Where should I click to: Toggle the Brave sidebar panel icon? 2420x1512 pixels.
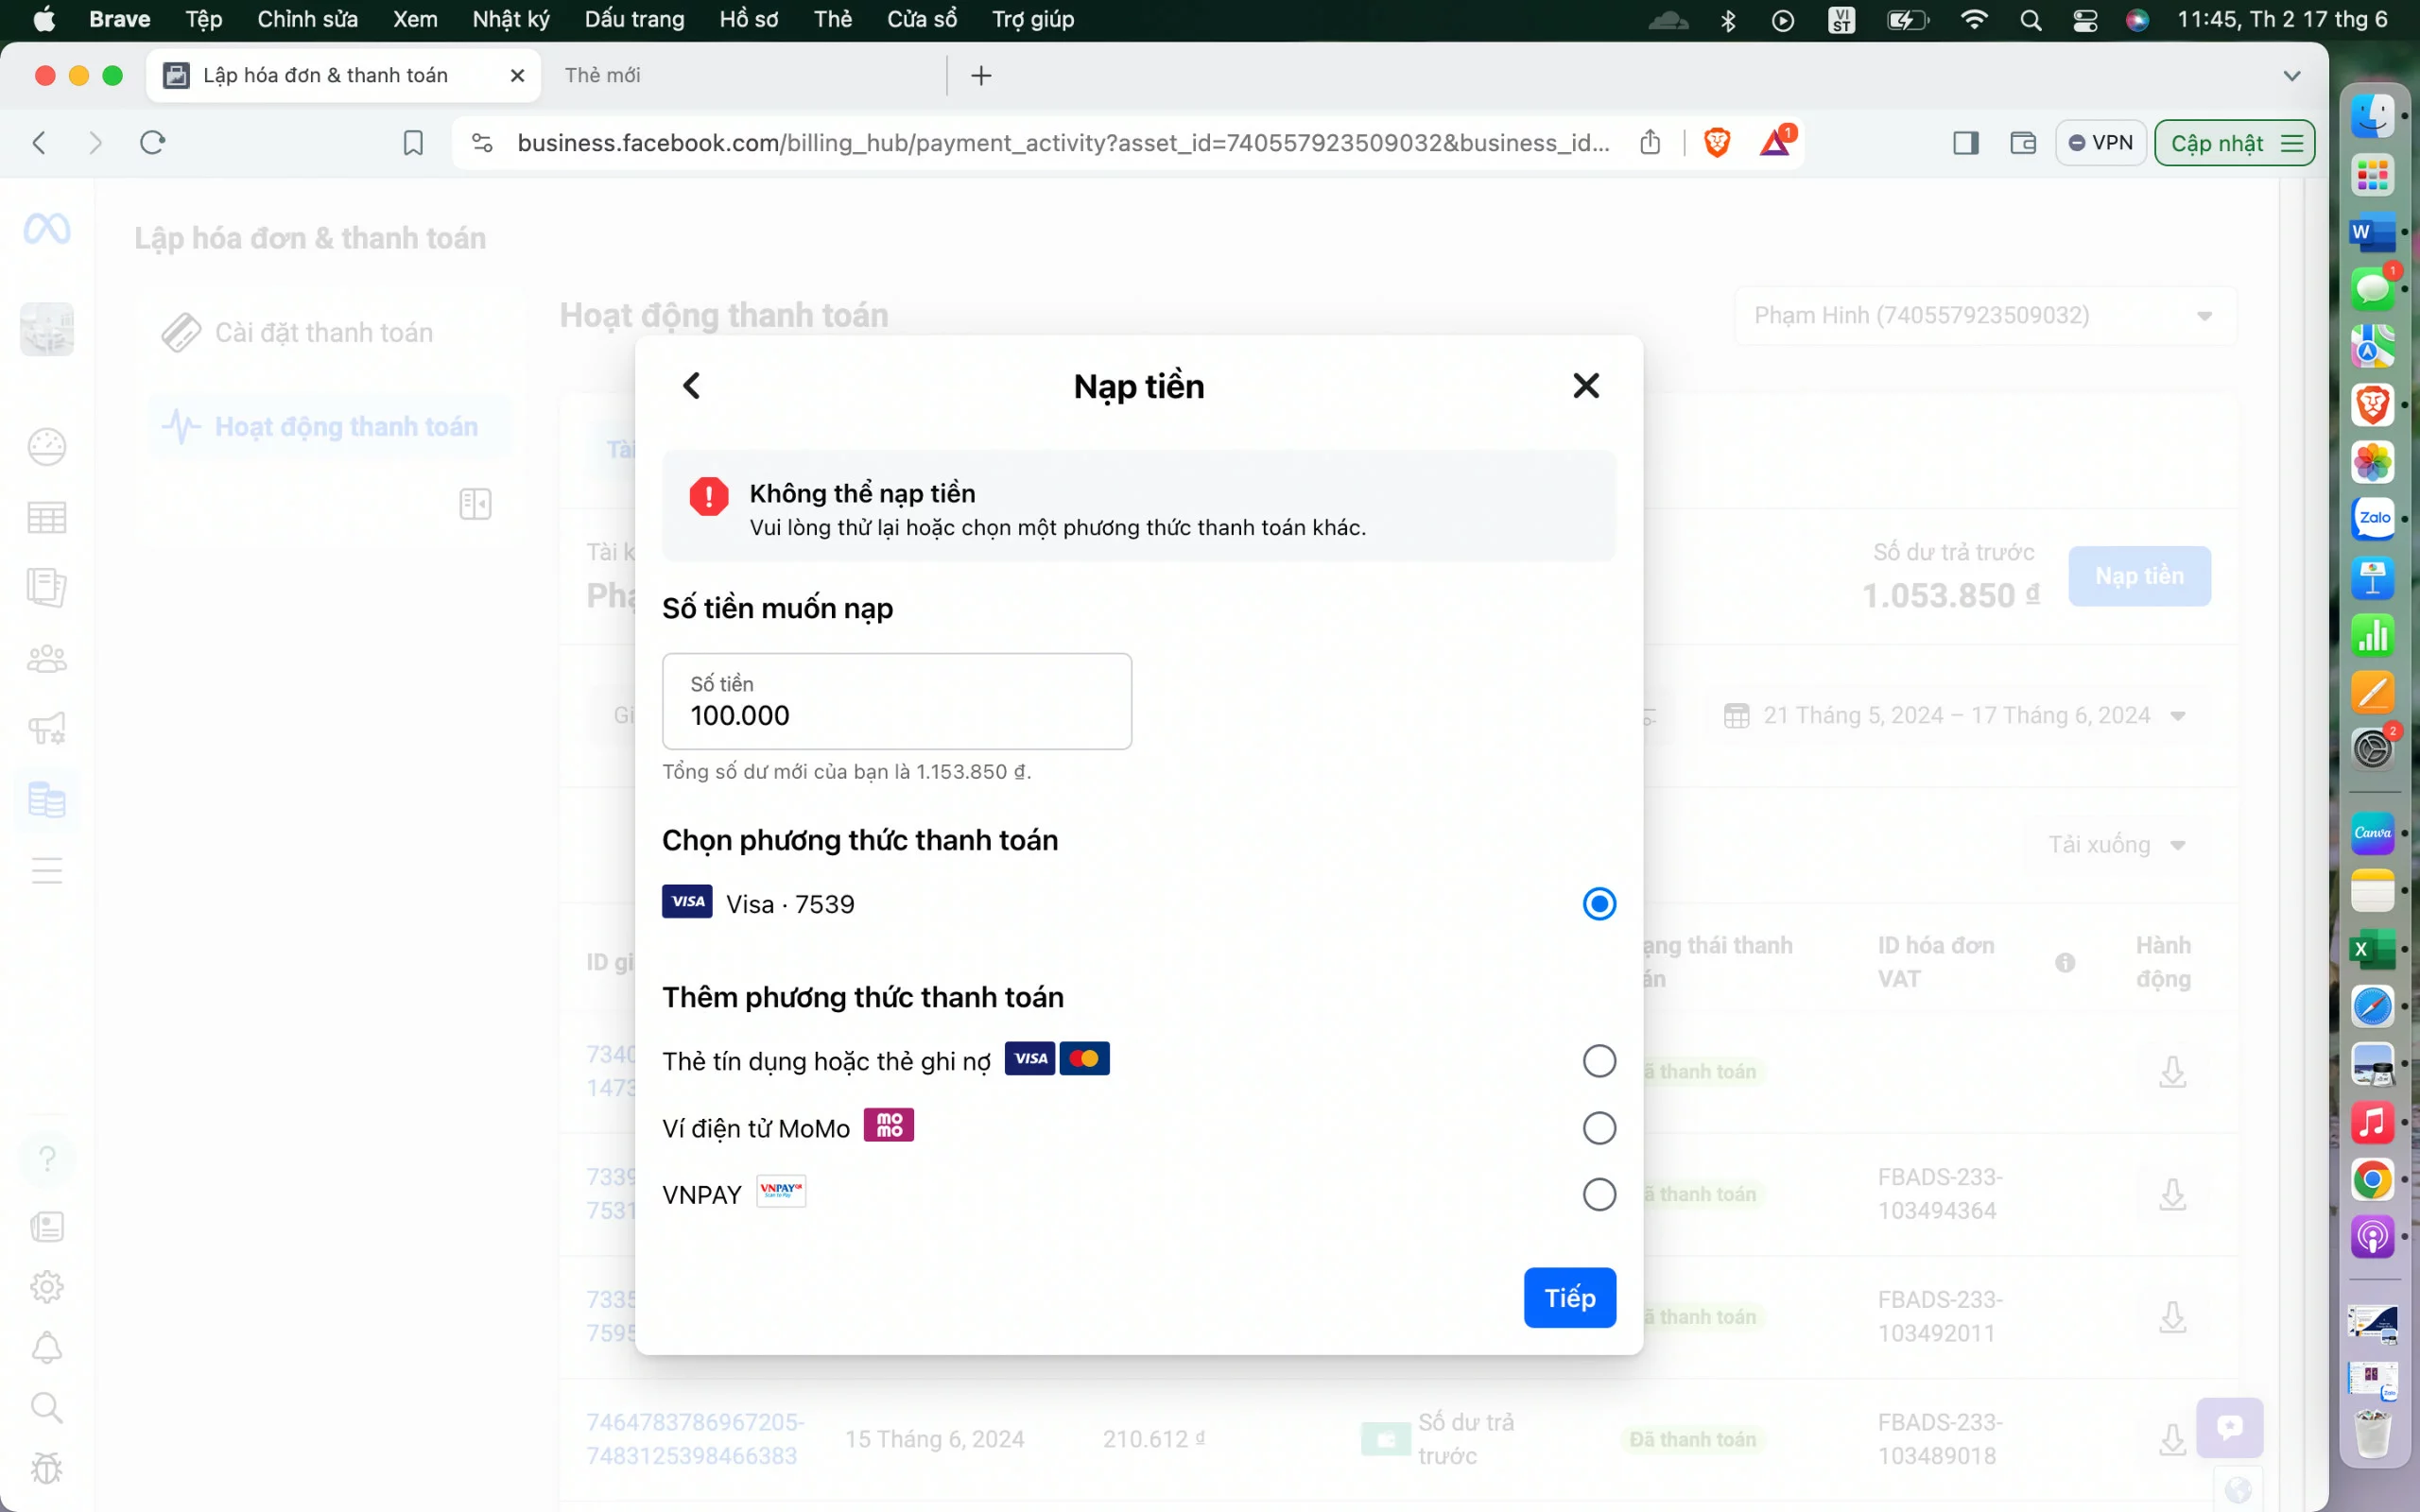1965,143
